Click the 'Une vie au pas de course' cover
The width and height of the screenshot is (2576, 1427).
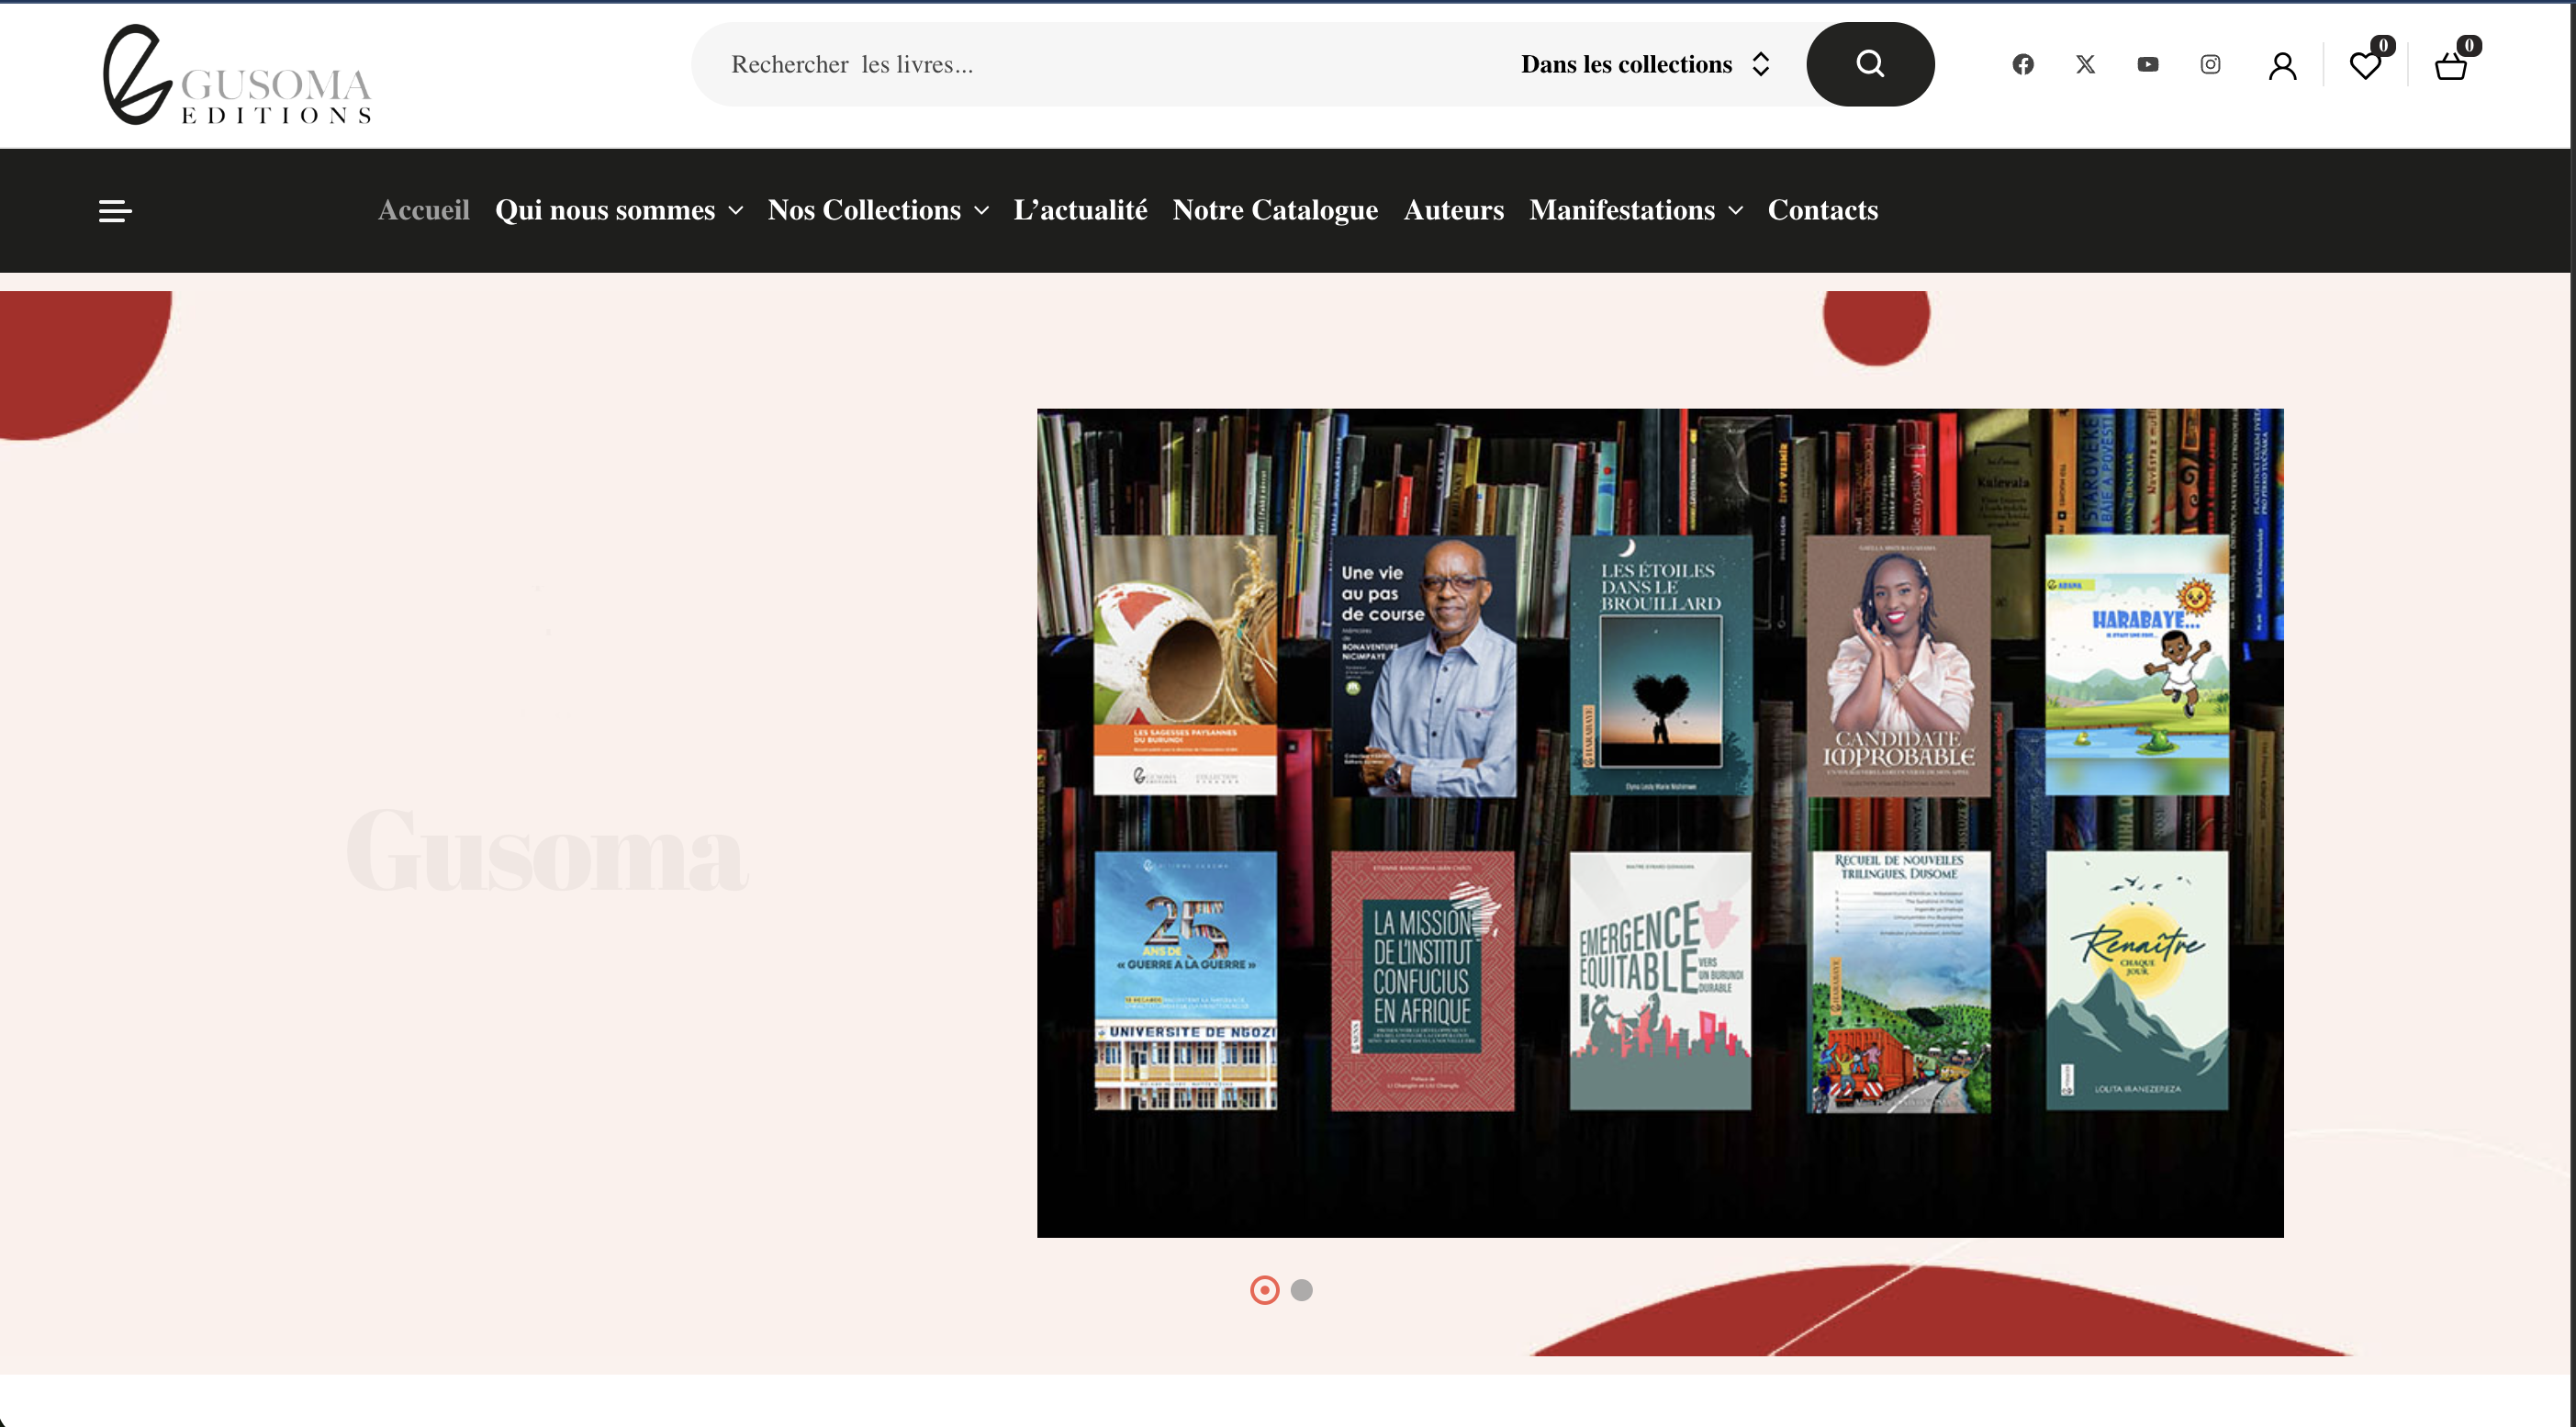pyautogui.click(x=1423, y=665)
